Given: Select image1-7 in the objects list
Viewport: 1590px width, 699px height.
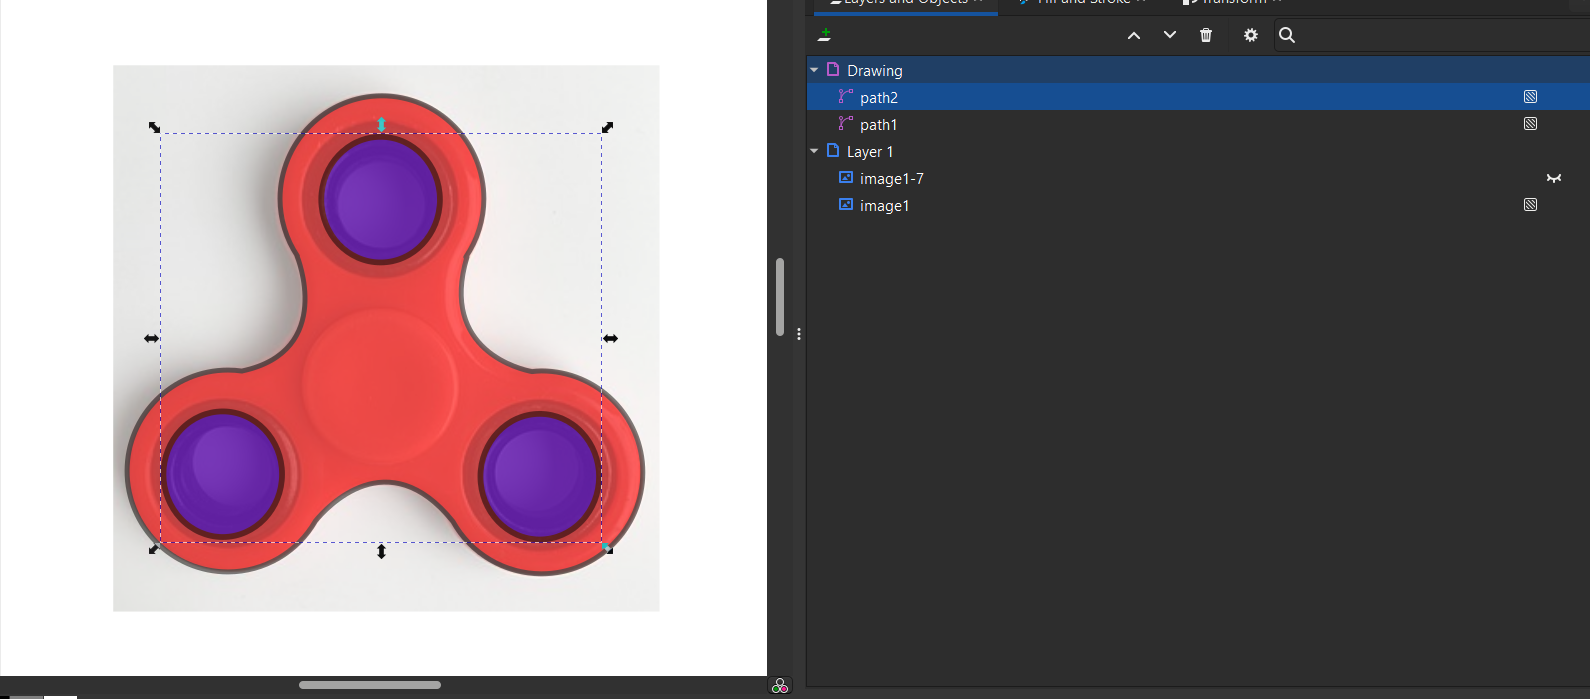Looking at the screenshot, I should pyautogui.click(x=891, y=179).
